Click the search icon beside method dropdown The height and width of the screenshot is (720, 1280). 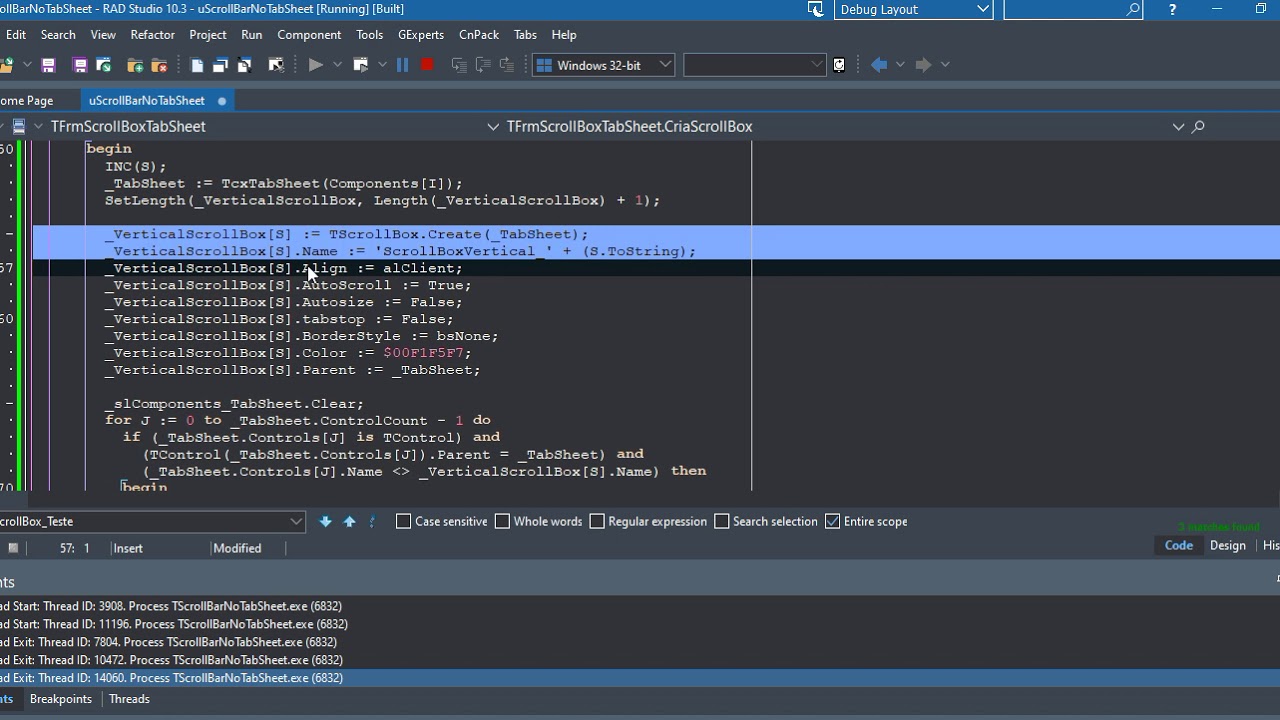[x=1198, y=127]
